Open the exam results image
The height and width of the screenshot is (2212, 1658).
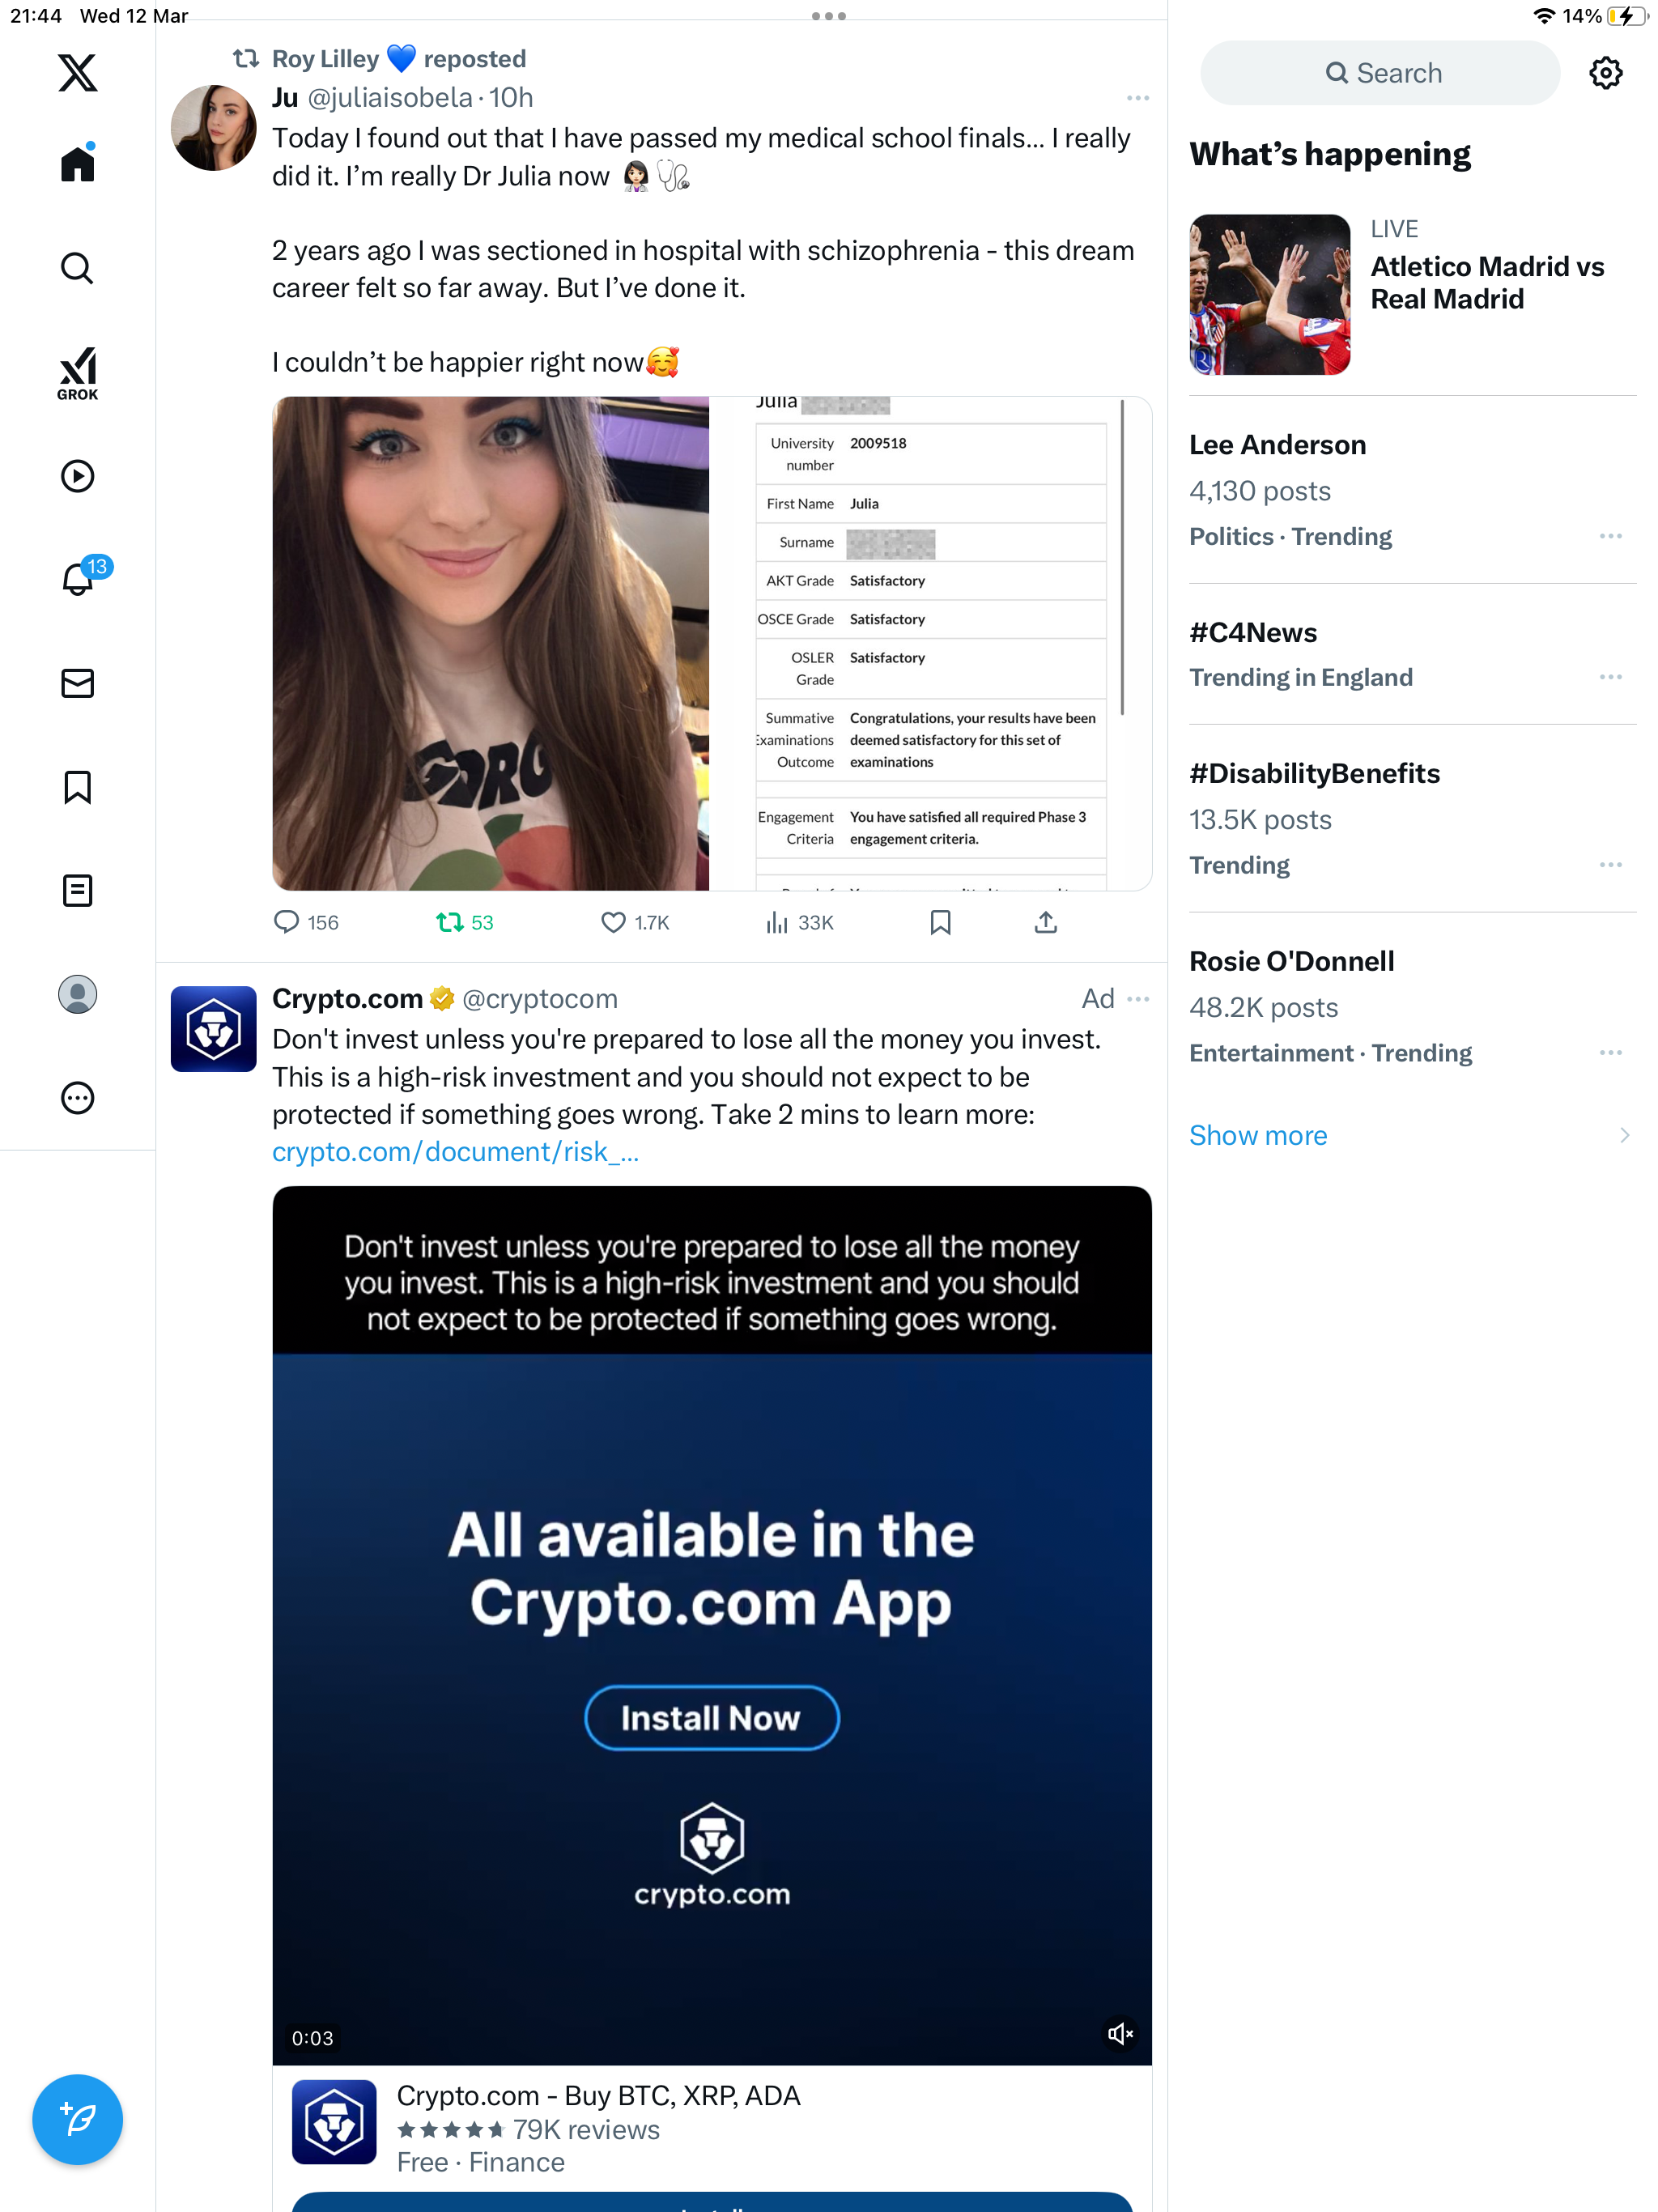(x=930, y=643)
